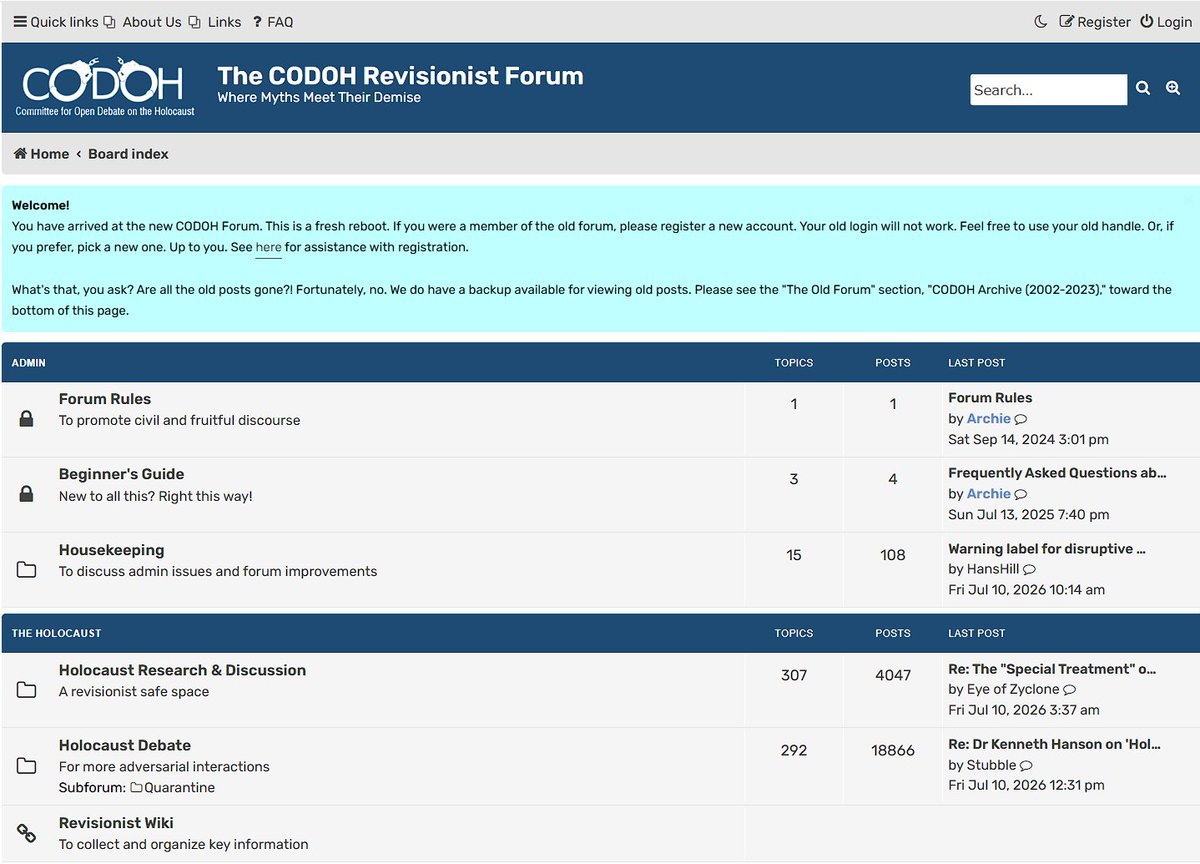Open the Holocaust Research & Discussion forum
The image size is (1200, 864).
click(x=182, y=670)
